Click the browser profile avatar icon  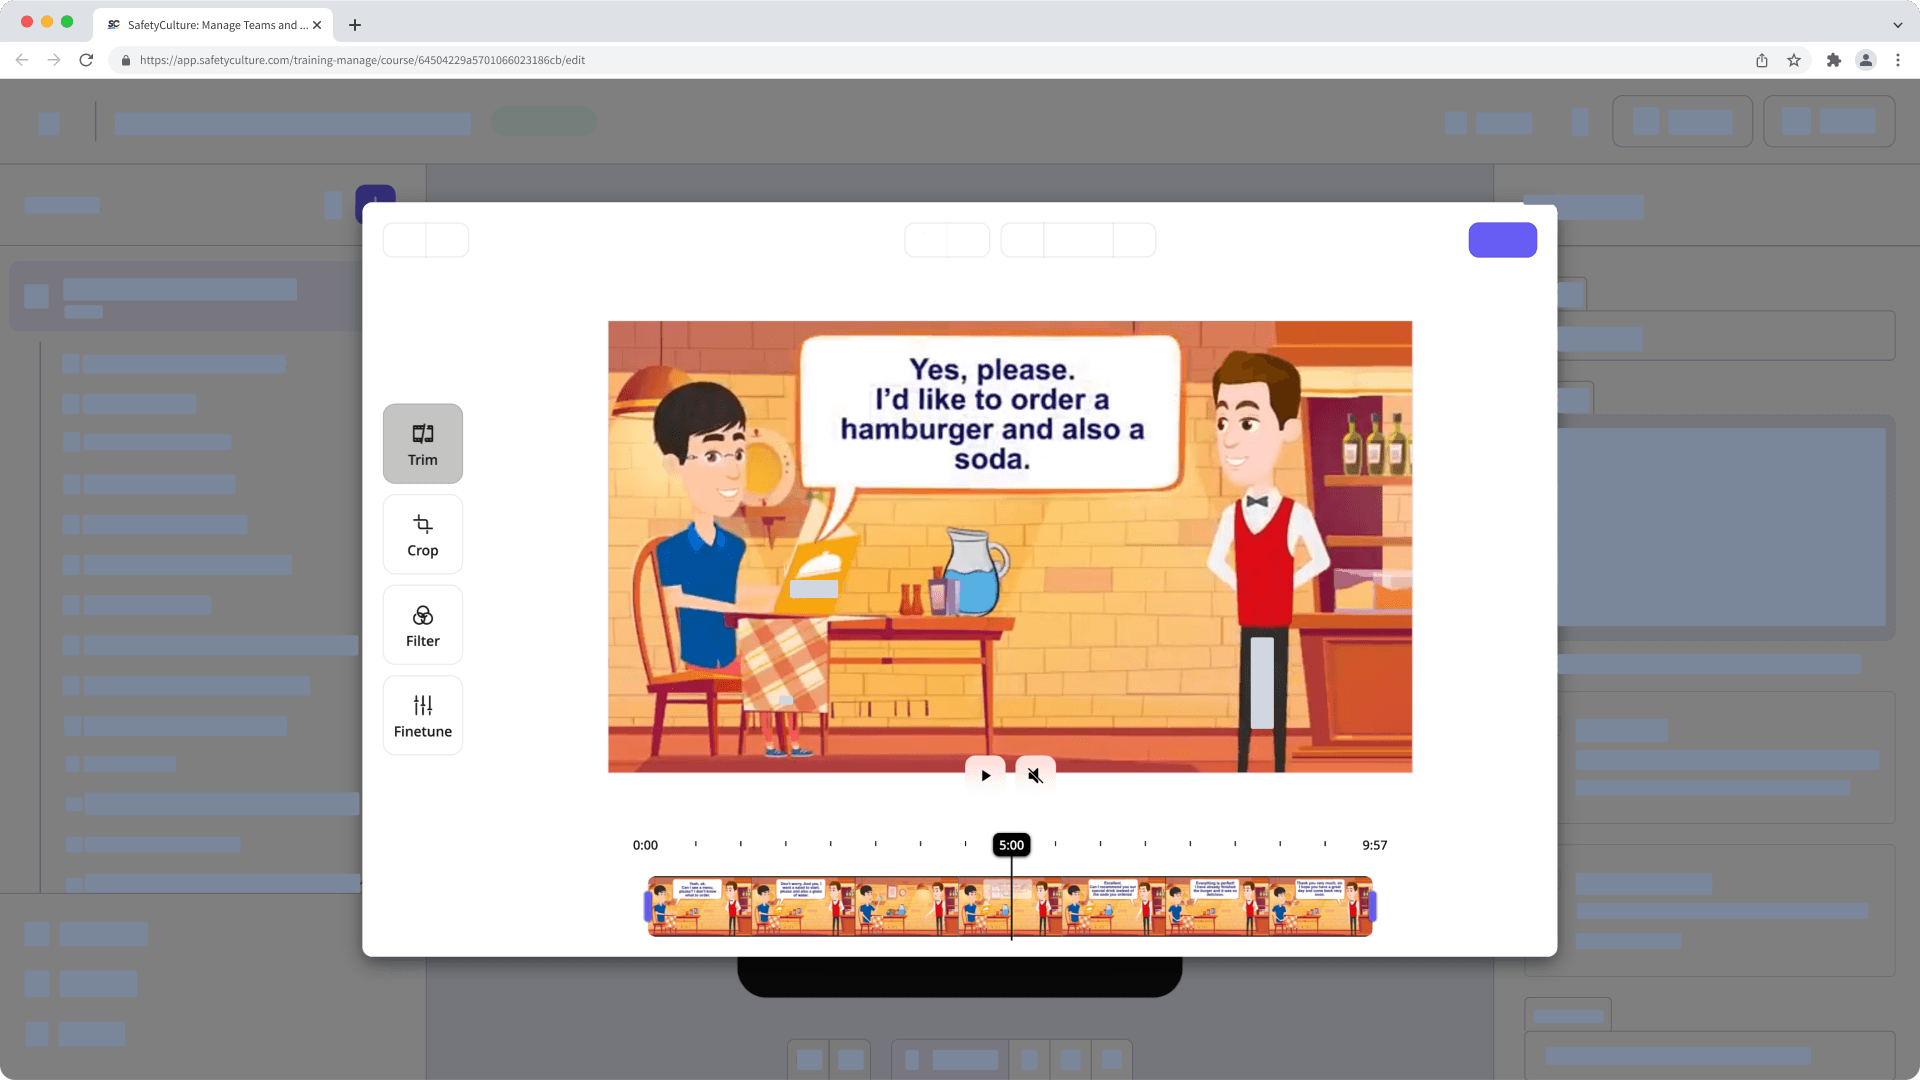click(x=1866, y=60)
